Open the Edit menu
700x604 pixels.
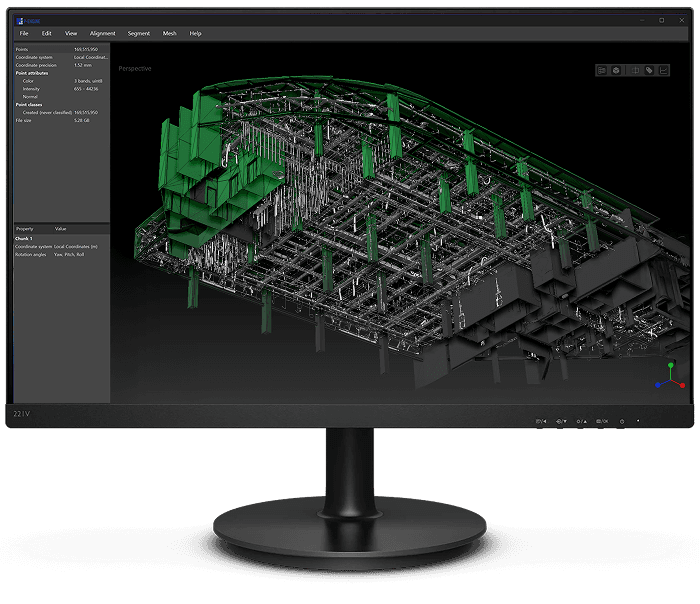coord(46,33)
